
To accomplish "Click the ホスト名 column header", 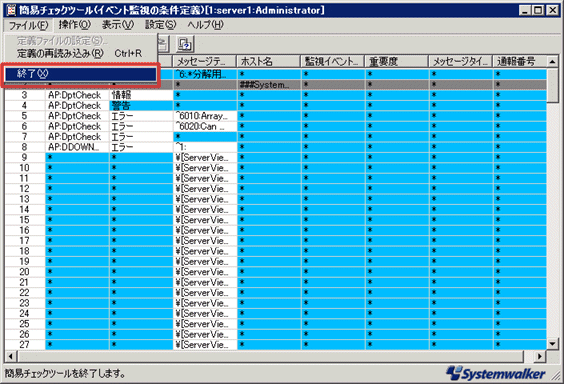I will click(x=269, y=61).
